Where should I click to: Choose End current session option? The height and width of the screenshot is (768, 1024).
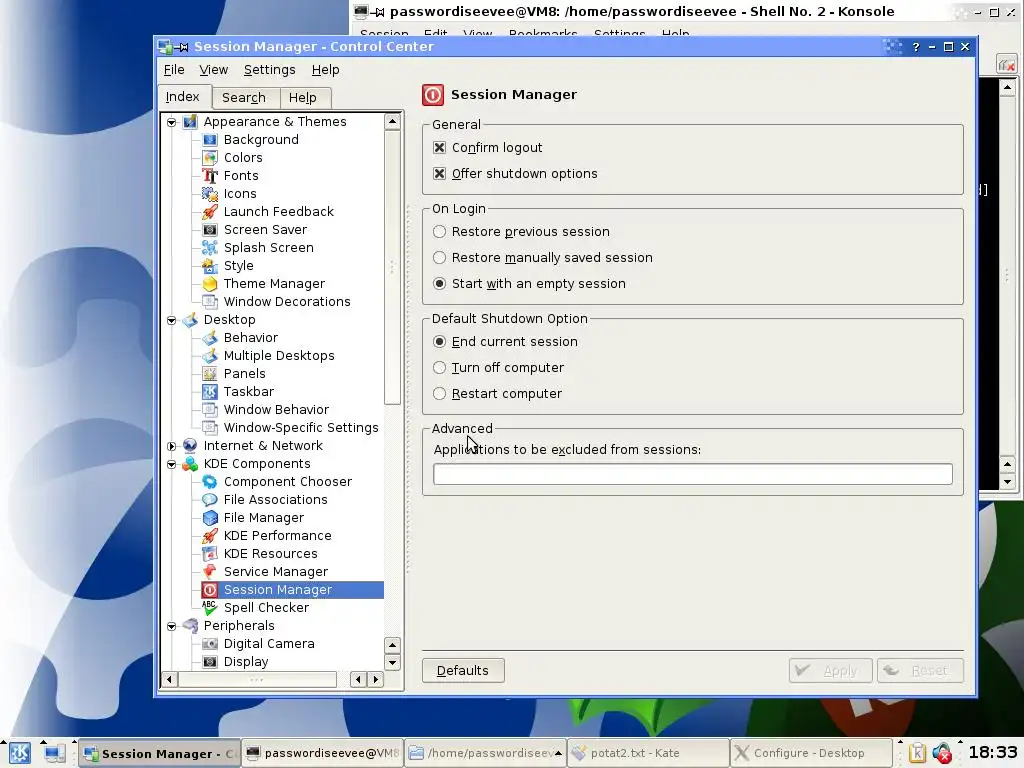440,342
